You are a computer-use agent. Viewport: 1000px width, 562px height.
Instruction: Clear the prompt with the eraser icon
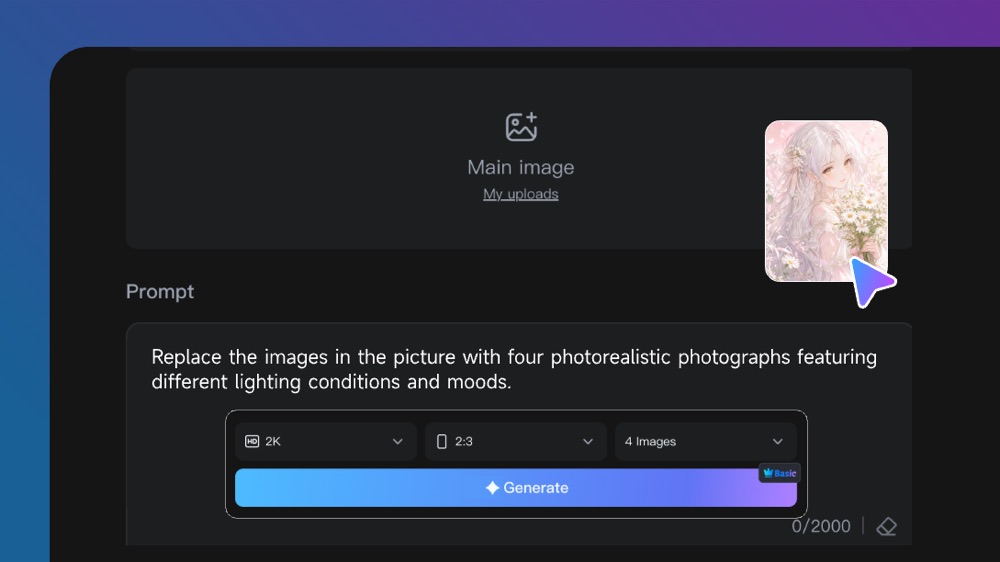click(x=886, y=526)
